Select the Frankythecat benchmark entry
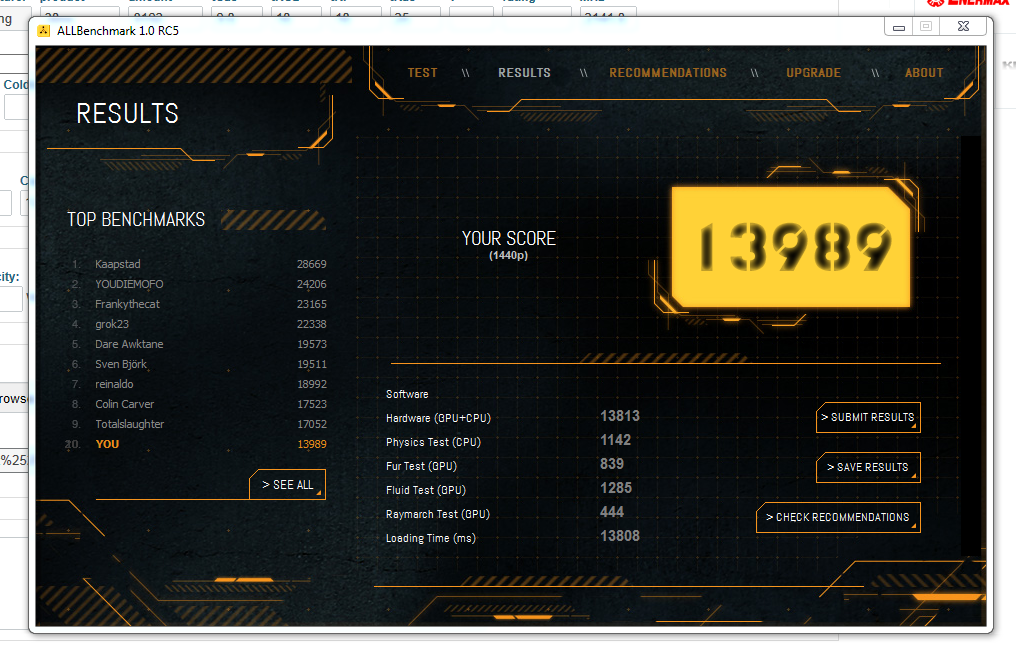1016x657 pixels. [x=199, y=305]
